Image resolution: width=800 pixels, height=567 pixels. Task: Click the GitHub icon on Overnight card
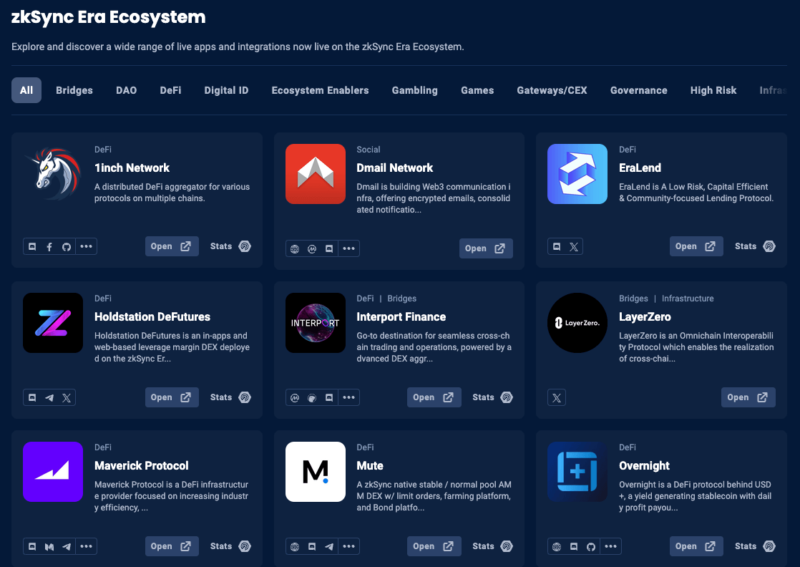591,547
